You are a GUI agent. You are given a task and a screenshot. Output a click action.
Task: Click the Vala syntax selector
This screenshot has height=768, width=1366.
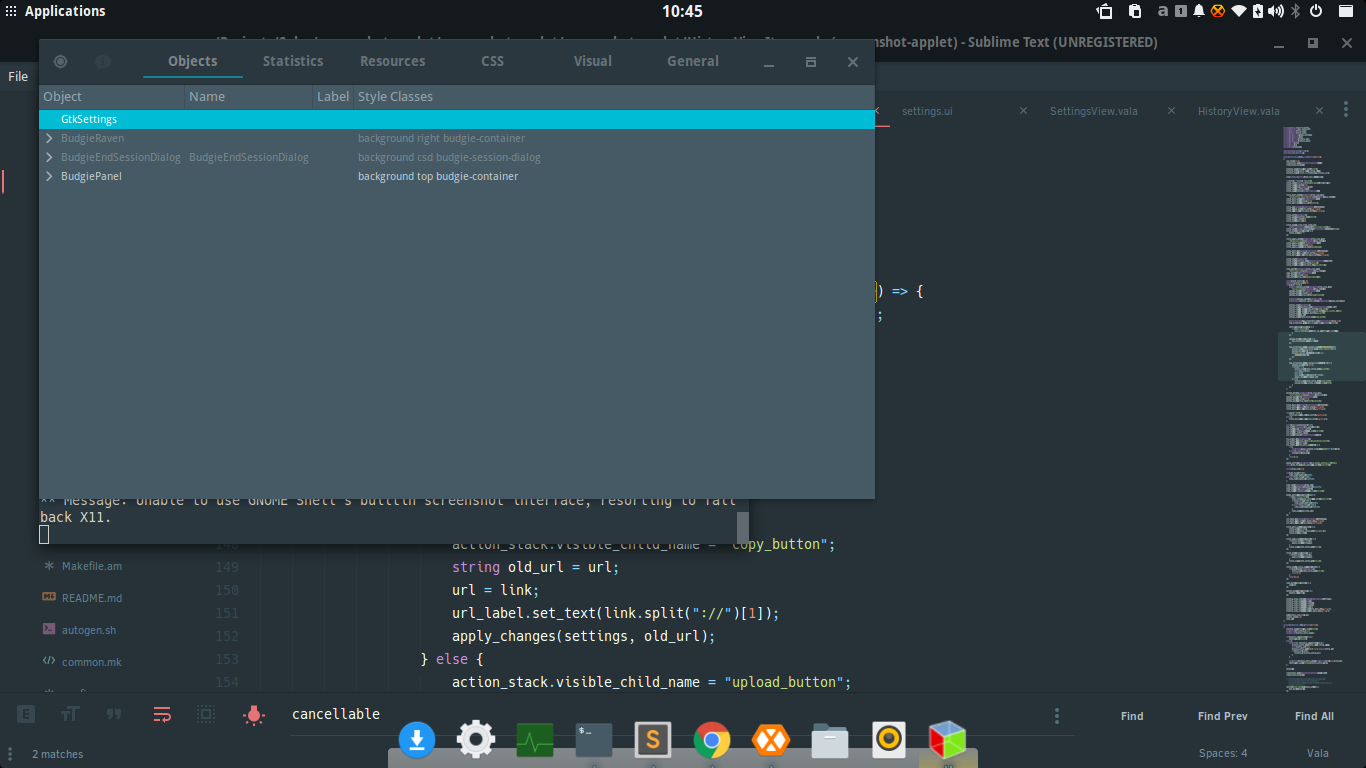point(1317,754)
